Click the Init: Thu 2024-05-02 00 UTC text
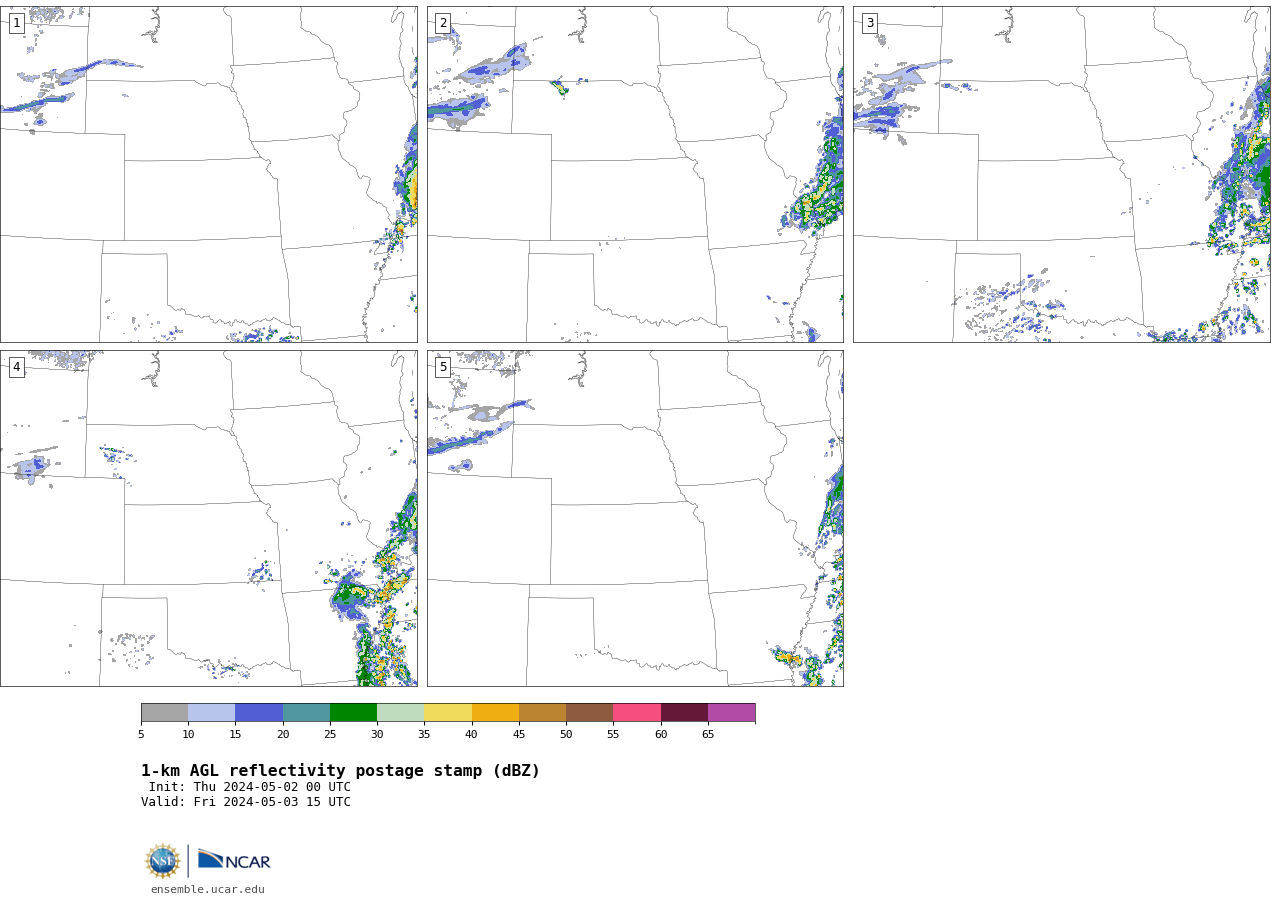Image resolution: width=1280 pixels, height=901 pixels. 250,788
